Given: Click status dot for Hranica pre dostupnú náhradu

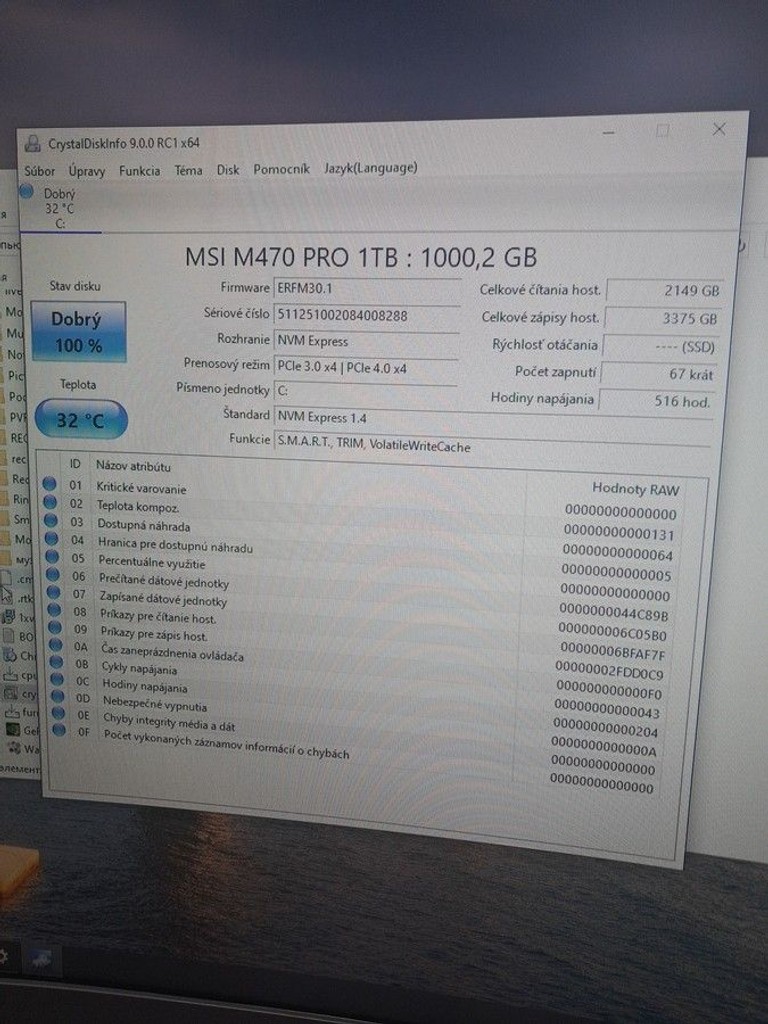Looking at the screenshot, I should (x=52, y=539).
